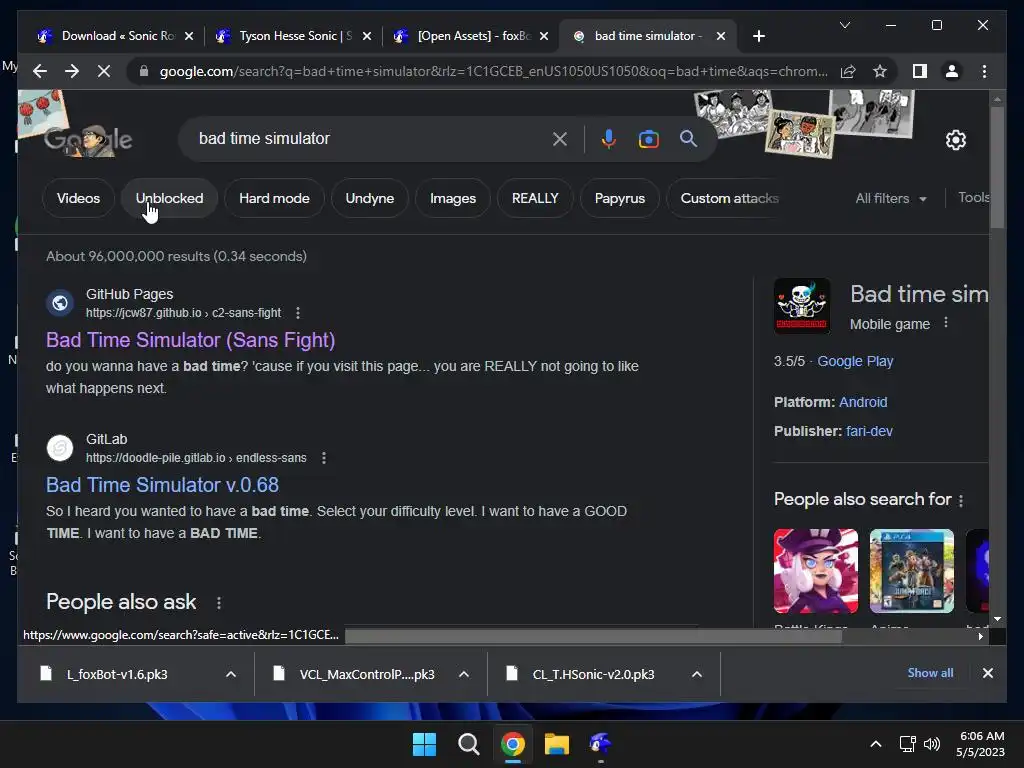Stop loading the page
Image resolution: width=1024 pixels, height=768 pixels.
(104, 71)
